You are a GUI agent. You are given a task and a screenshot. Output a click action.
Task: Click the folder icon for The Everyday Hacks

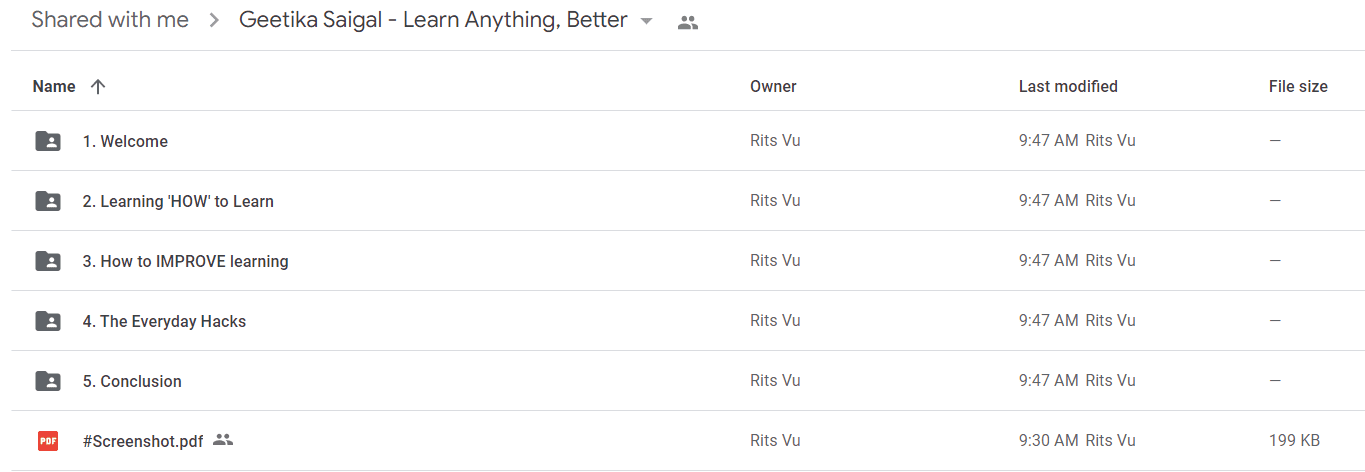point(48,321)
